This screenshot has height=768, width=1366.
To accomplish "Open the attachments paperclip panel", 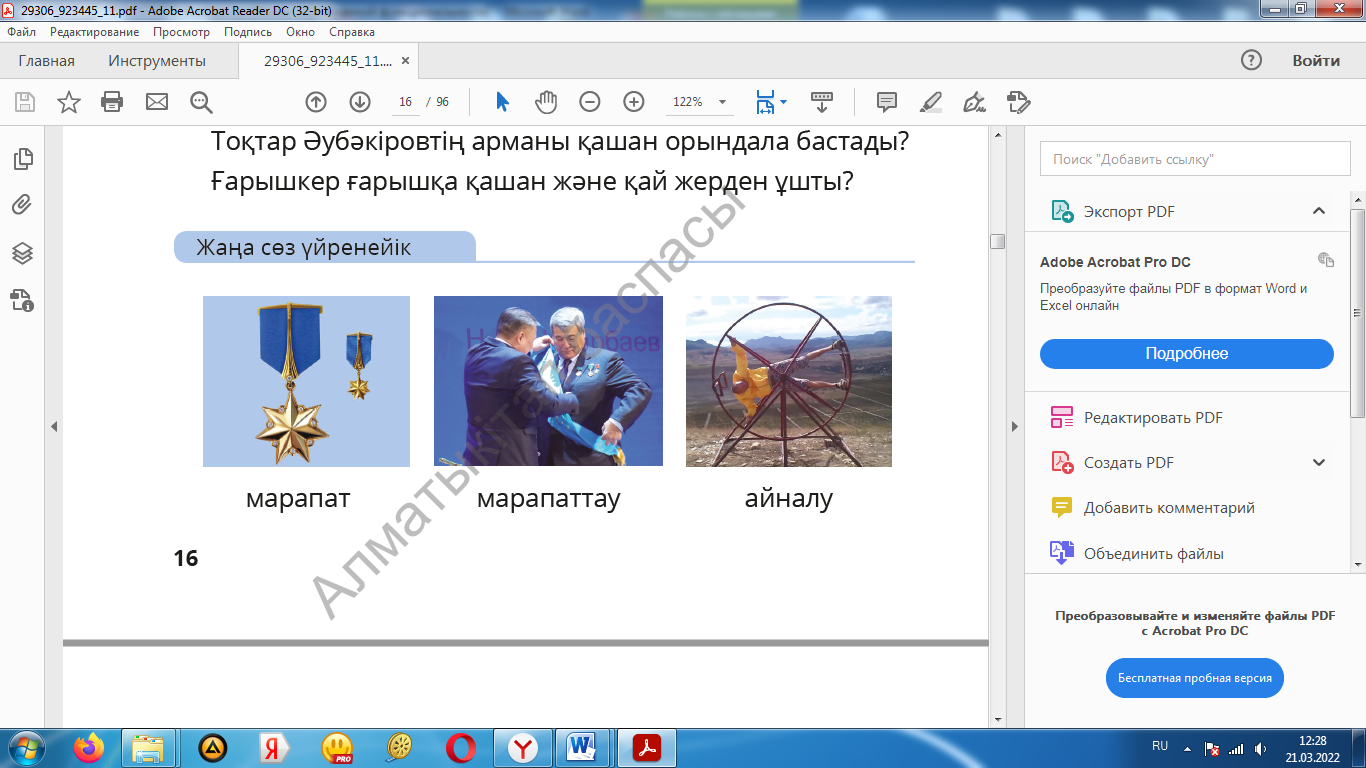I will pos(22,206).
